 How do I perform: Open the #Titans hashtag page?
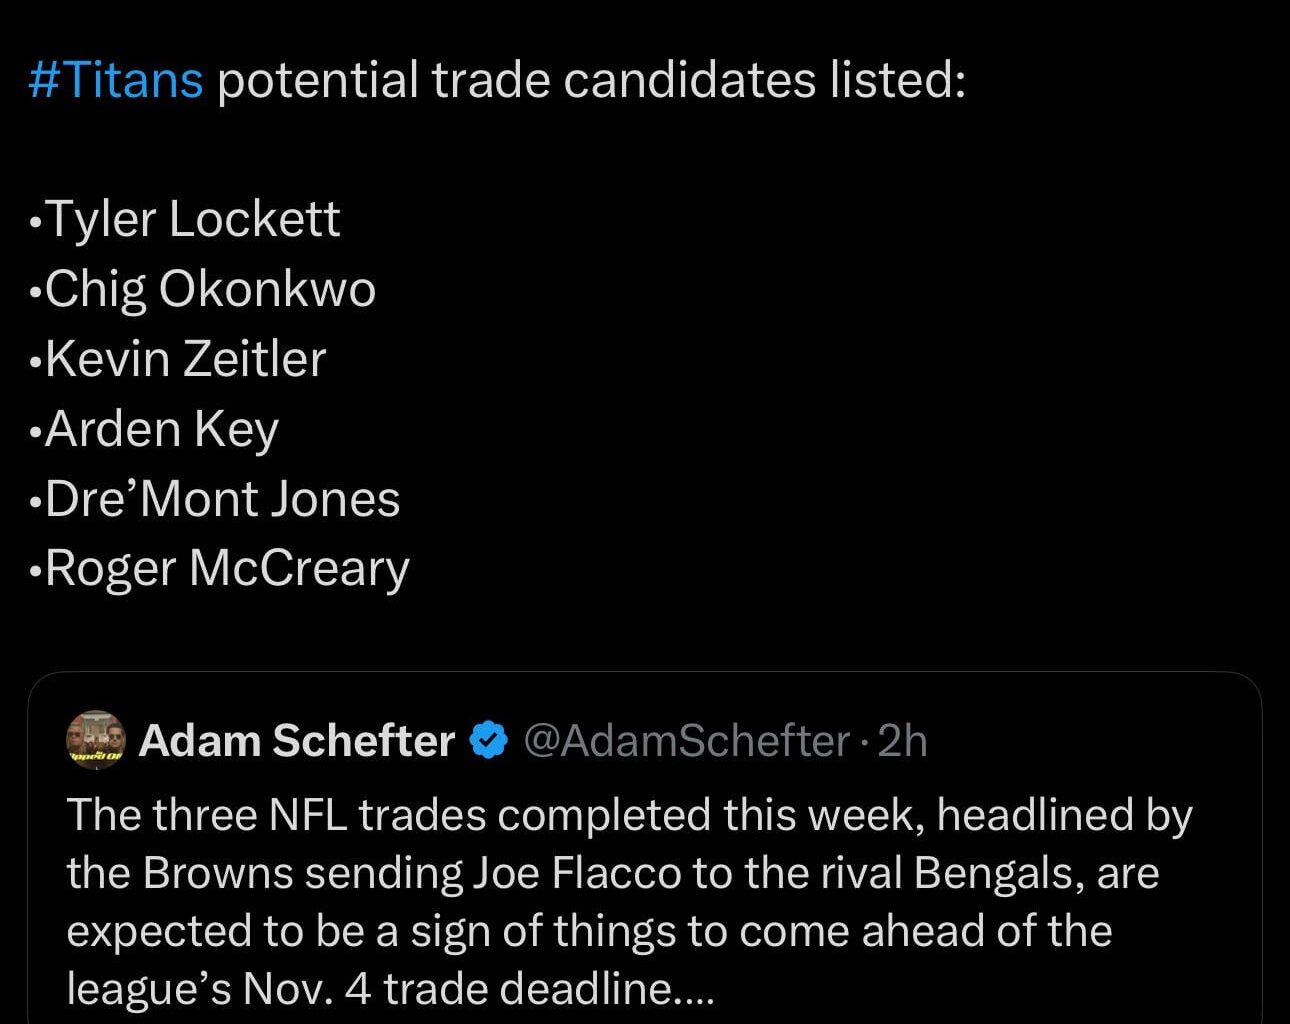point(113,80)
